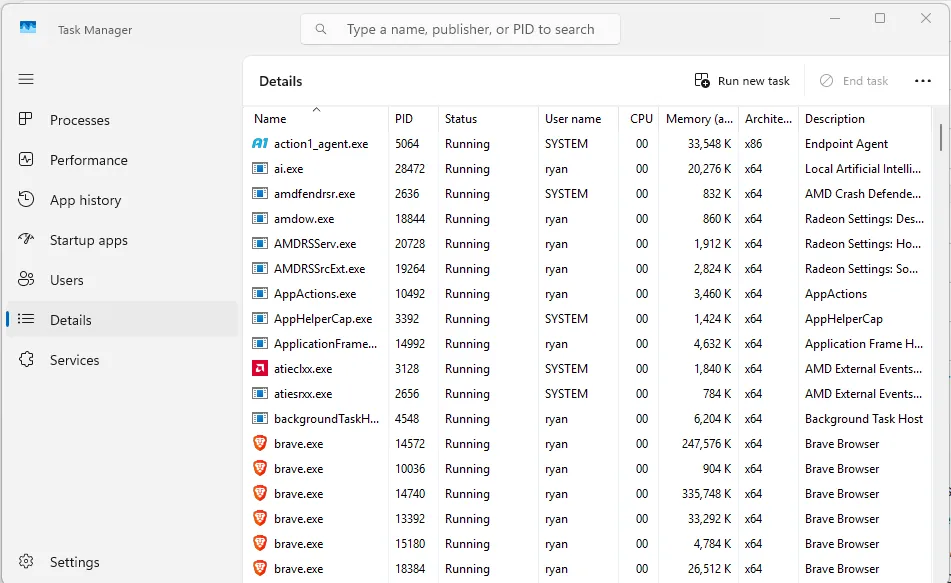Select the backgroundTaskH... process name

click(326, 419)
